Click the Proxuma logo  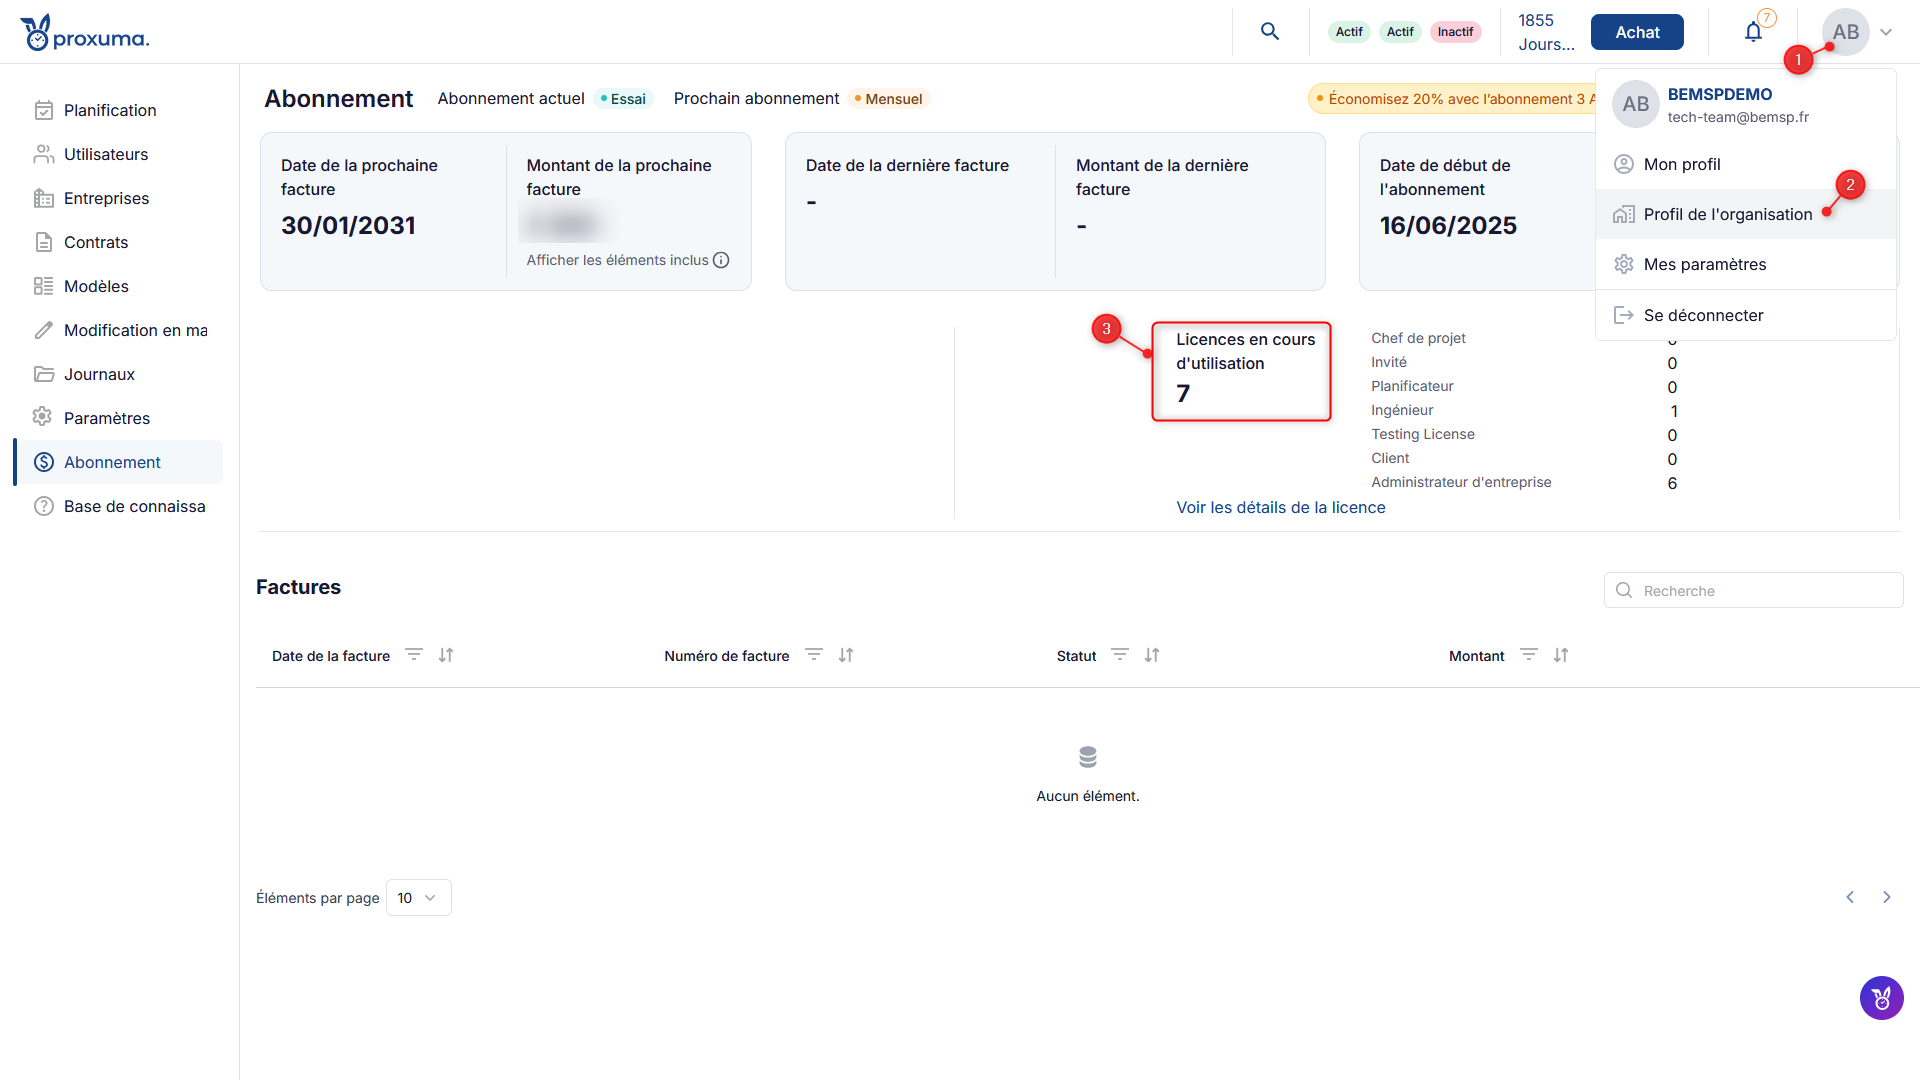click(x=85, y=33)
